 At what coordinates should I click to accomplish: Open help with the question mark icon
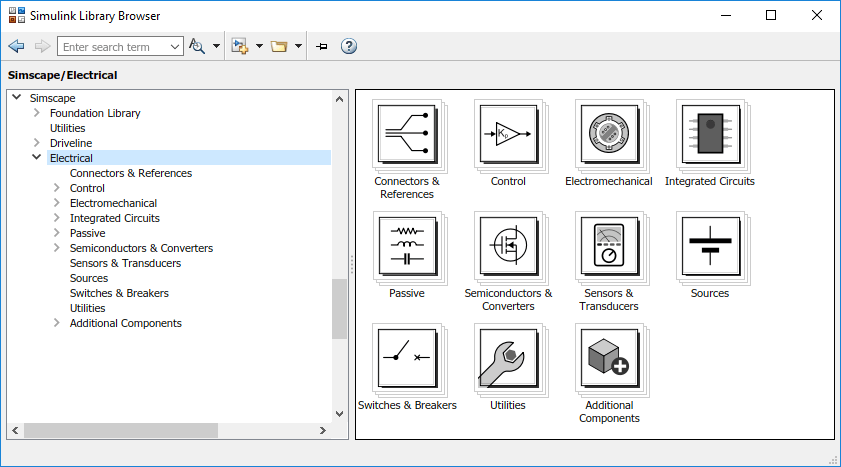(349, 47)
